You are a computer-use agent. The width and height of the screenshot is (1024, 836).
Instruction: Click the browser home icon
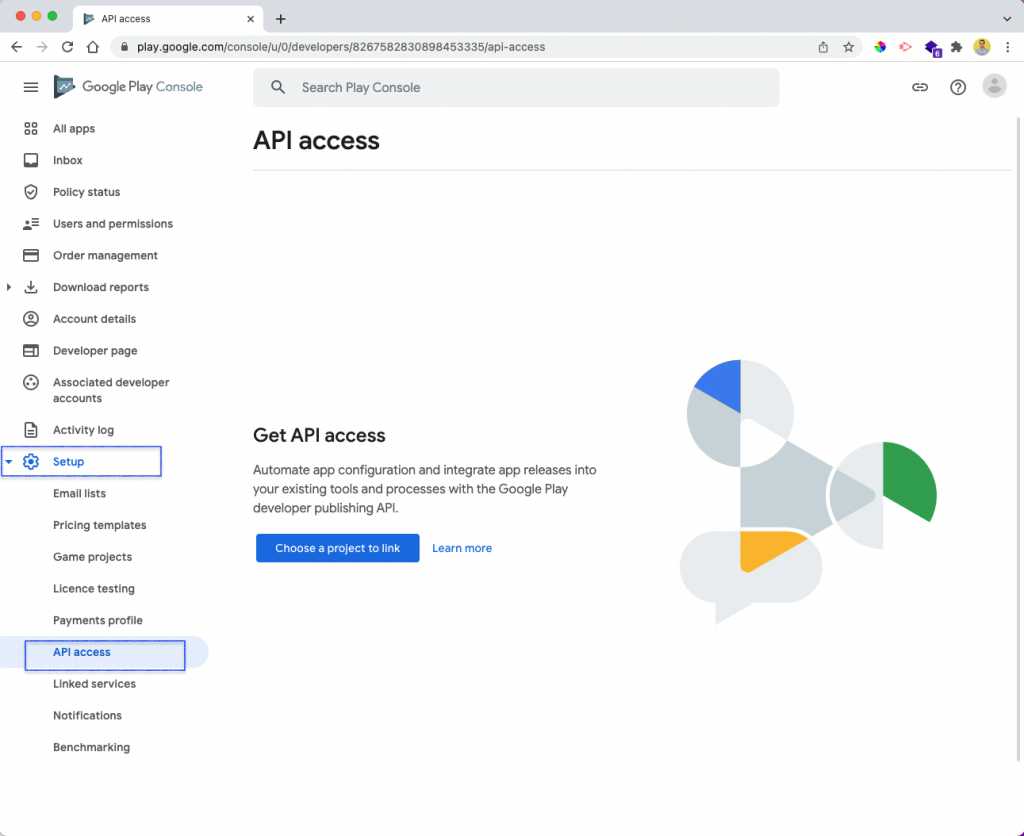pyautogui.click(x=93, y=47)
